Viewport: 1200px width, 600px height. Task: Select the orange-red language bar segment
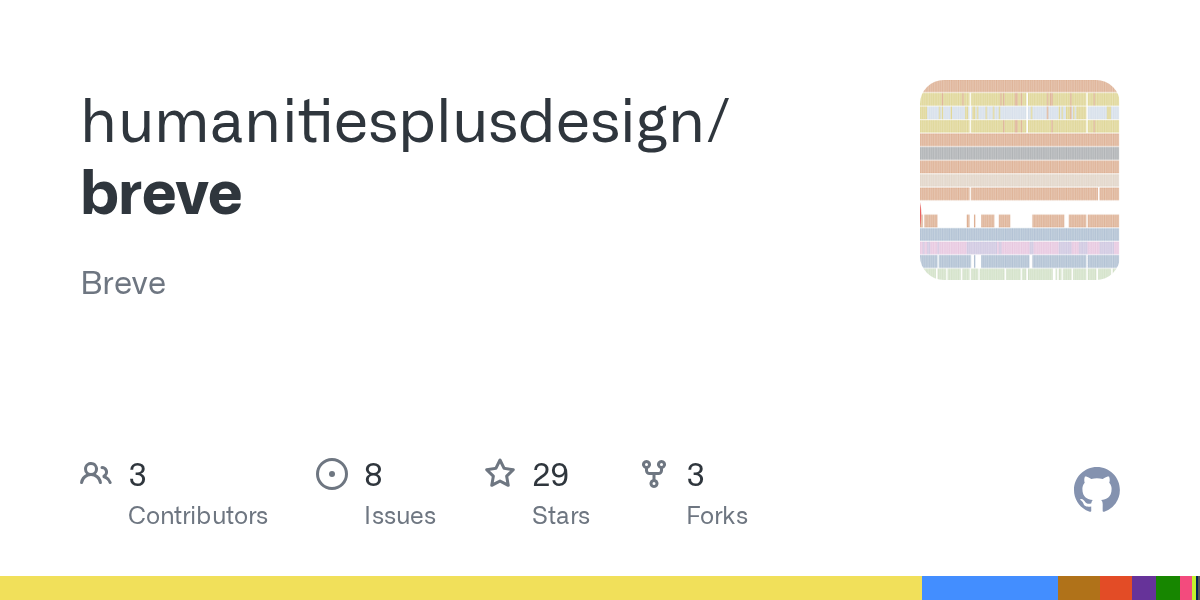coord(1116,588)
